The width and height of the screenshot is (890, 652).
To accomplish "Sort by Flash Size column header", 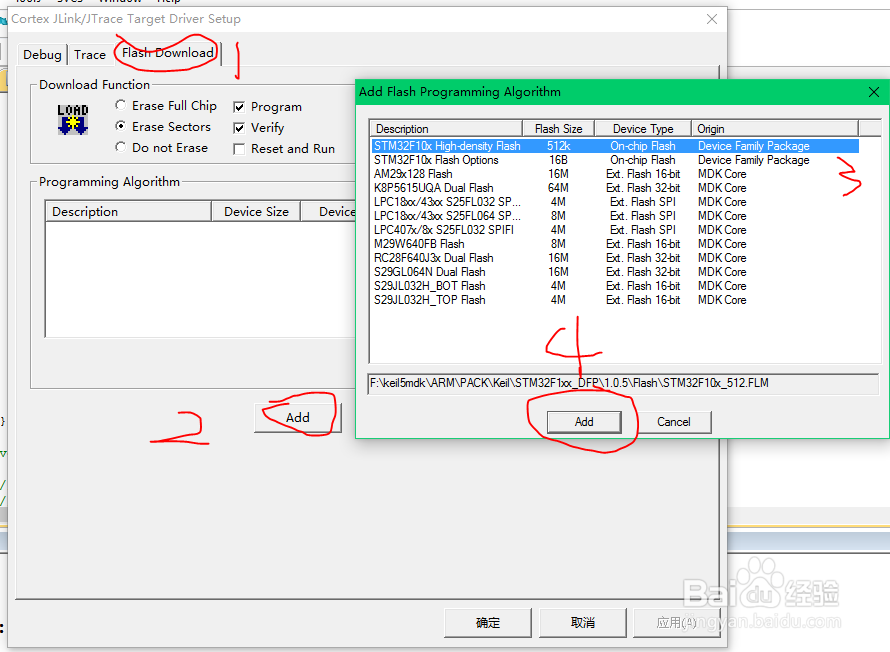I will 559,129.
